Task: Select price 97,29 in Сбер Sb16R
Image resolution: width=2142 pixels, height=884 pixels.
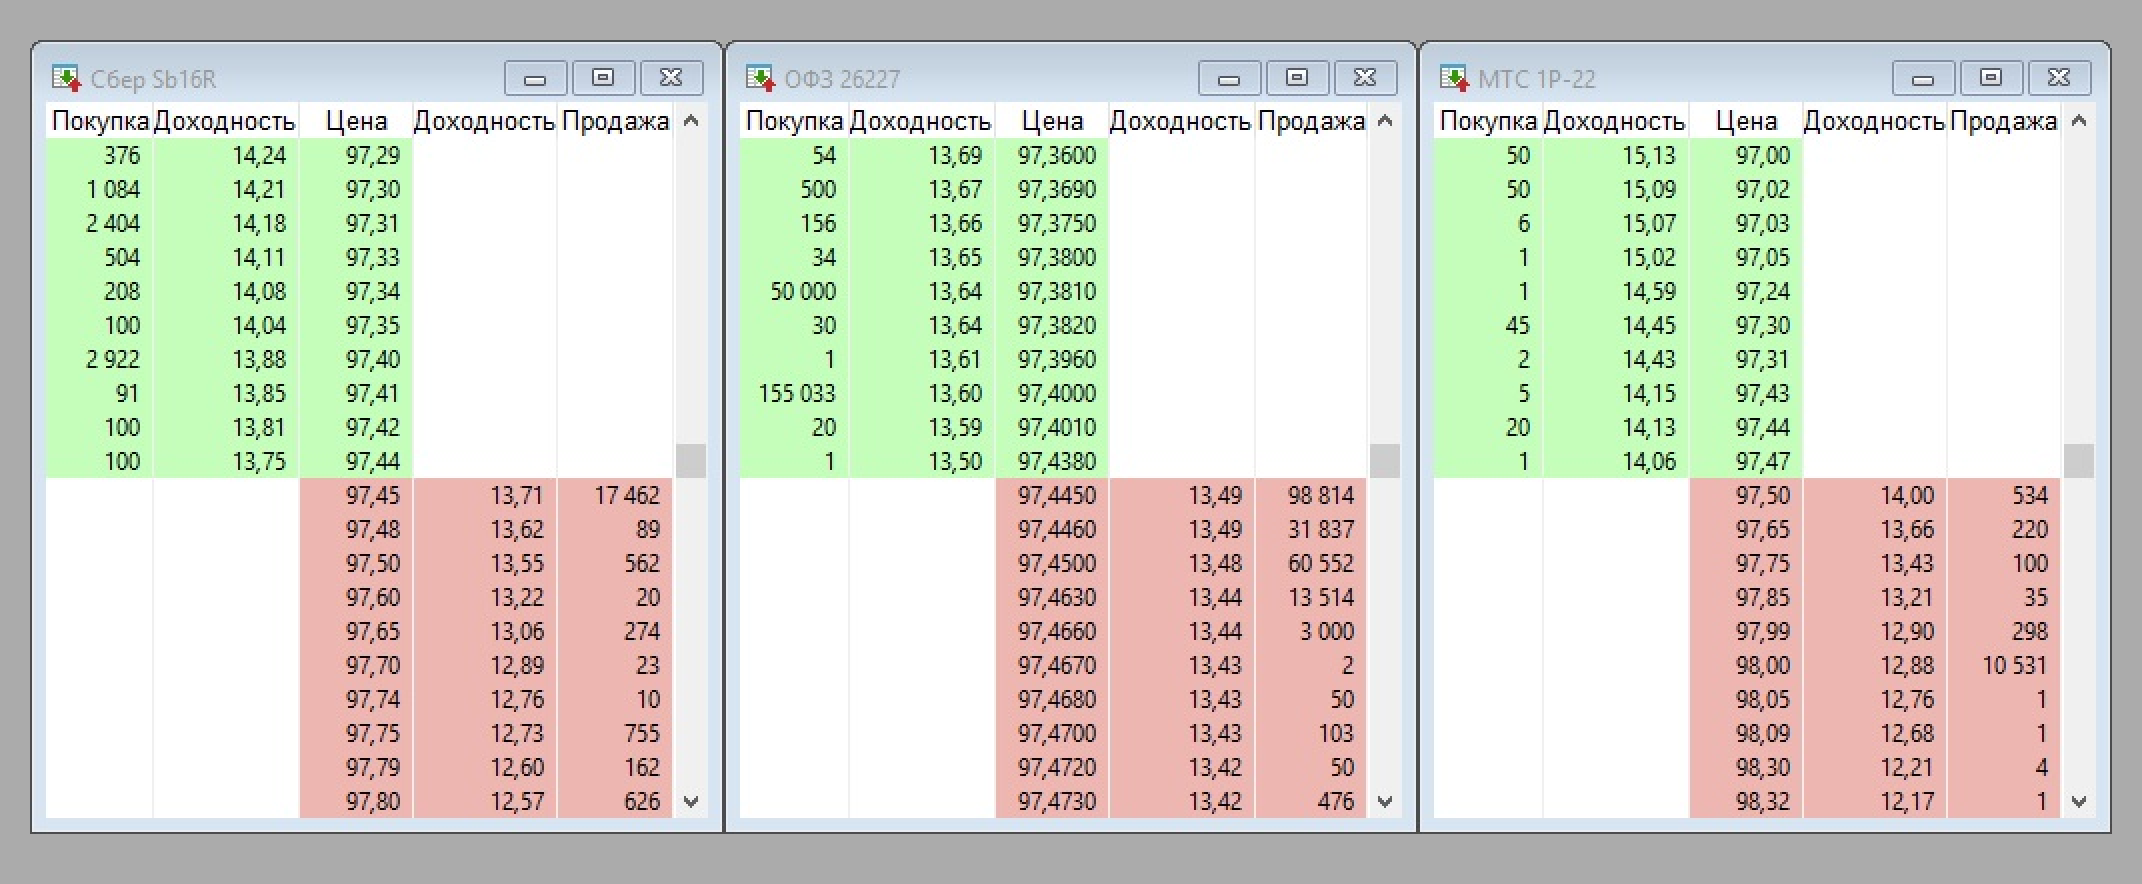Action: [373, 155]
